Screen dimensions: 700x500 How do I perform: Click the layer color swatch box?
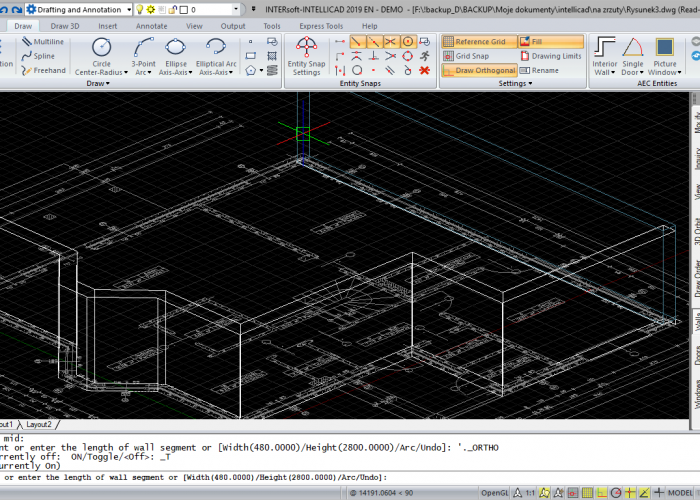184,9
